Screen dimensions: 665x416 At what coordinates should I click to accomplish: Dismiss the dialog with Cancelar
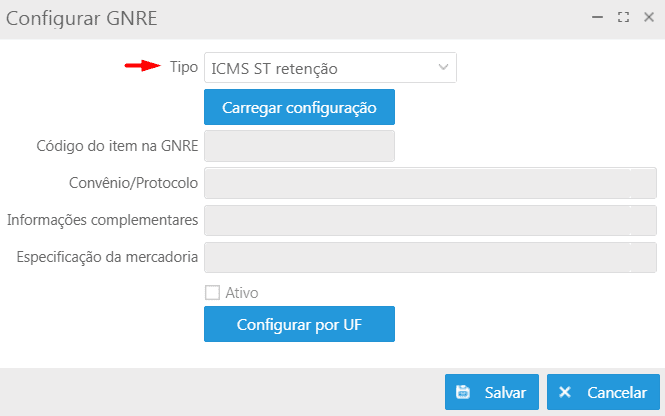(603, 392)
